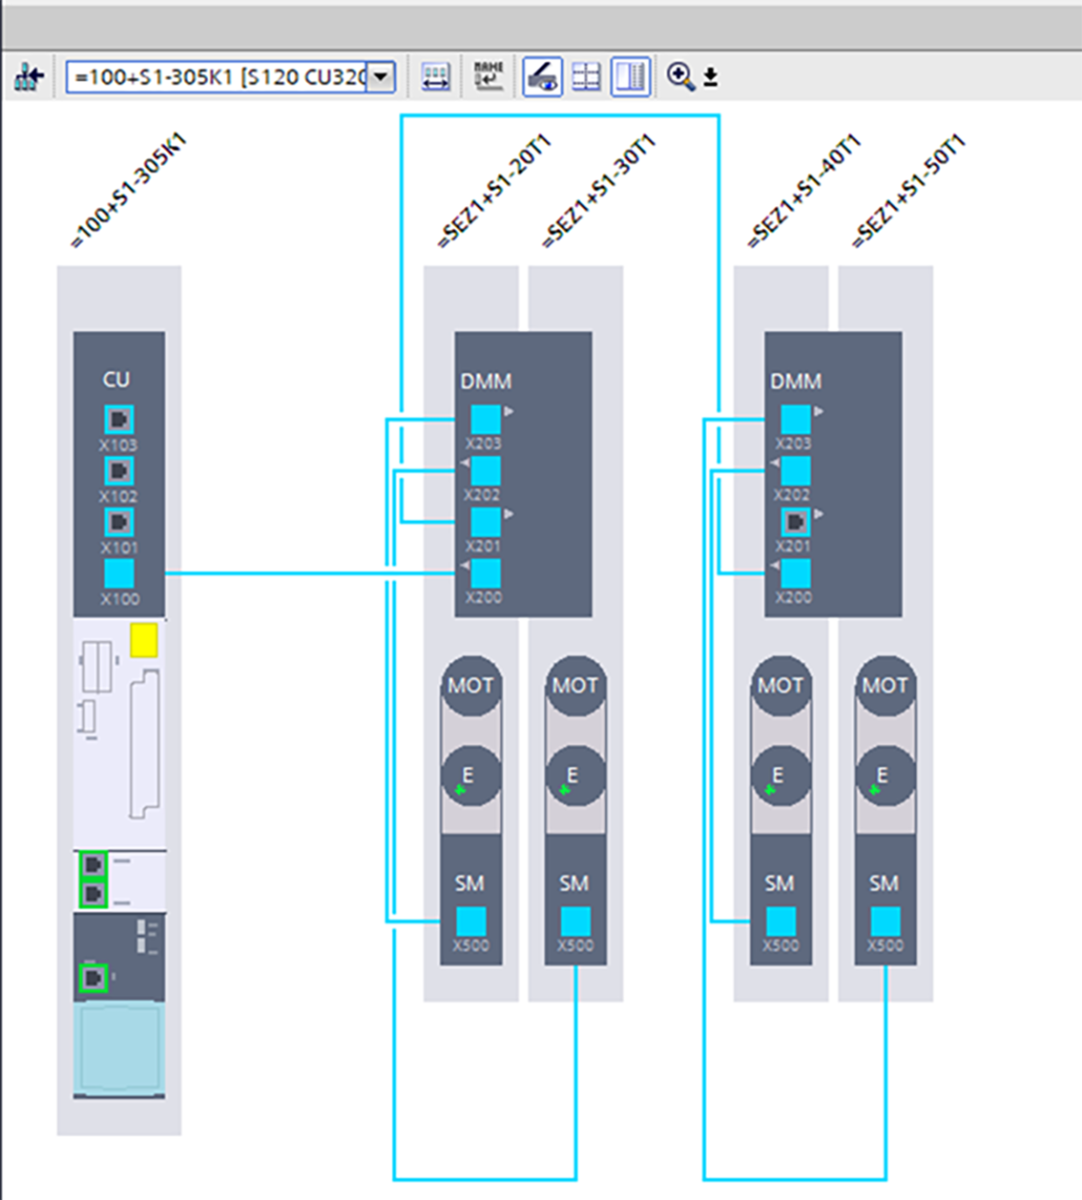Select CU port X101
Viewport: 1082px width, 1200px height.
[119, 522]
